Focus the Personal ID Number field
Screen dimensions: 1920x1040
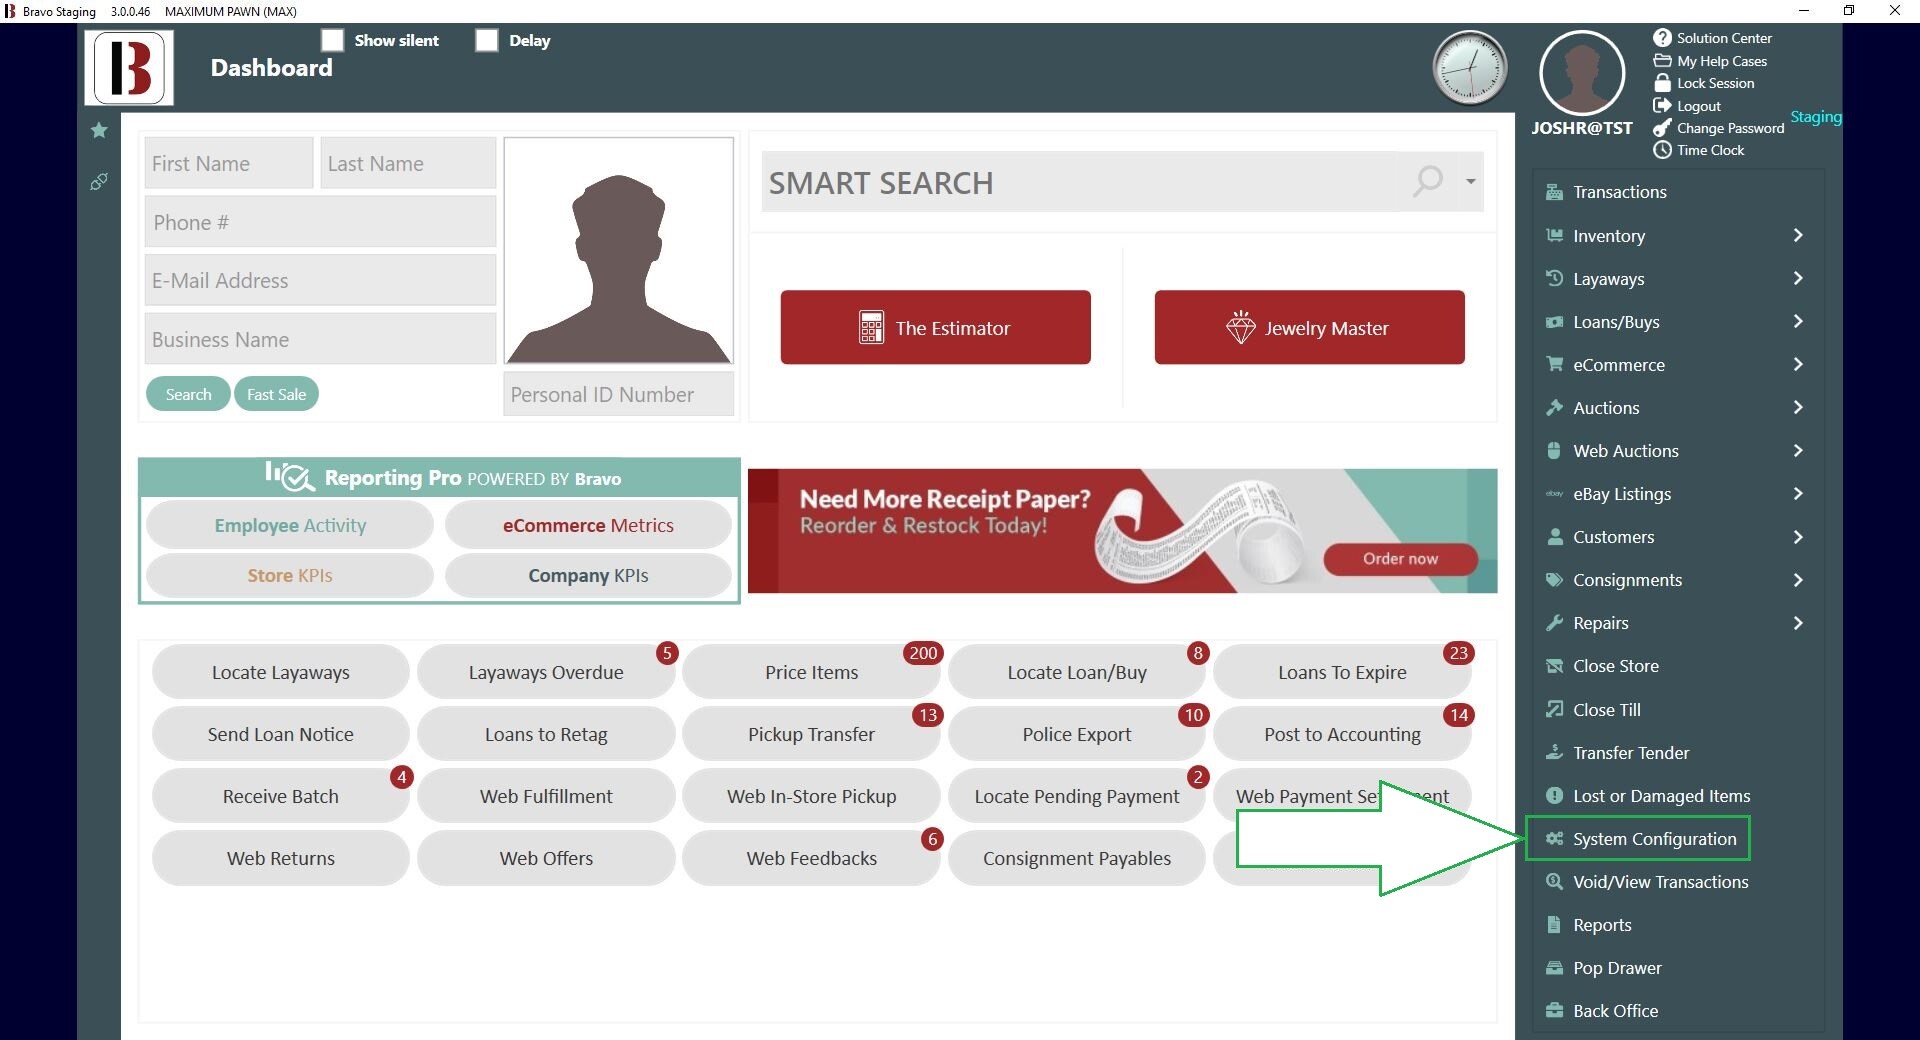pos(618,394)
